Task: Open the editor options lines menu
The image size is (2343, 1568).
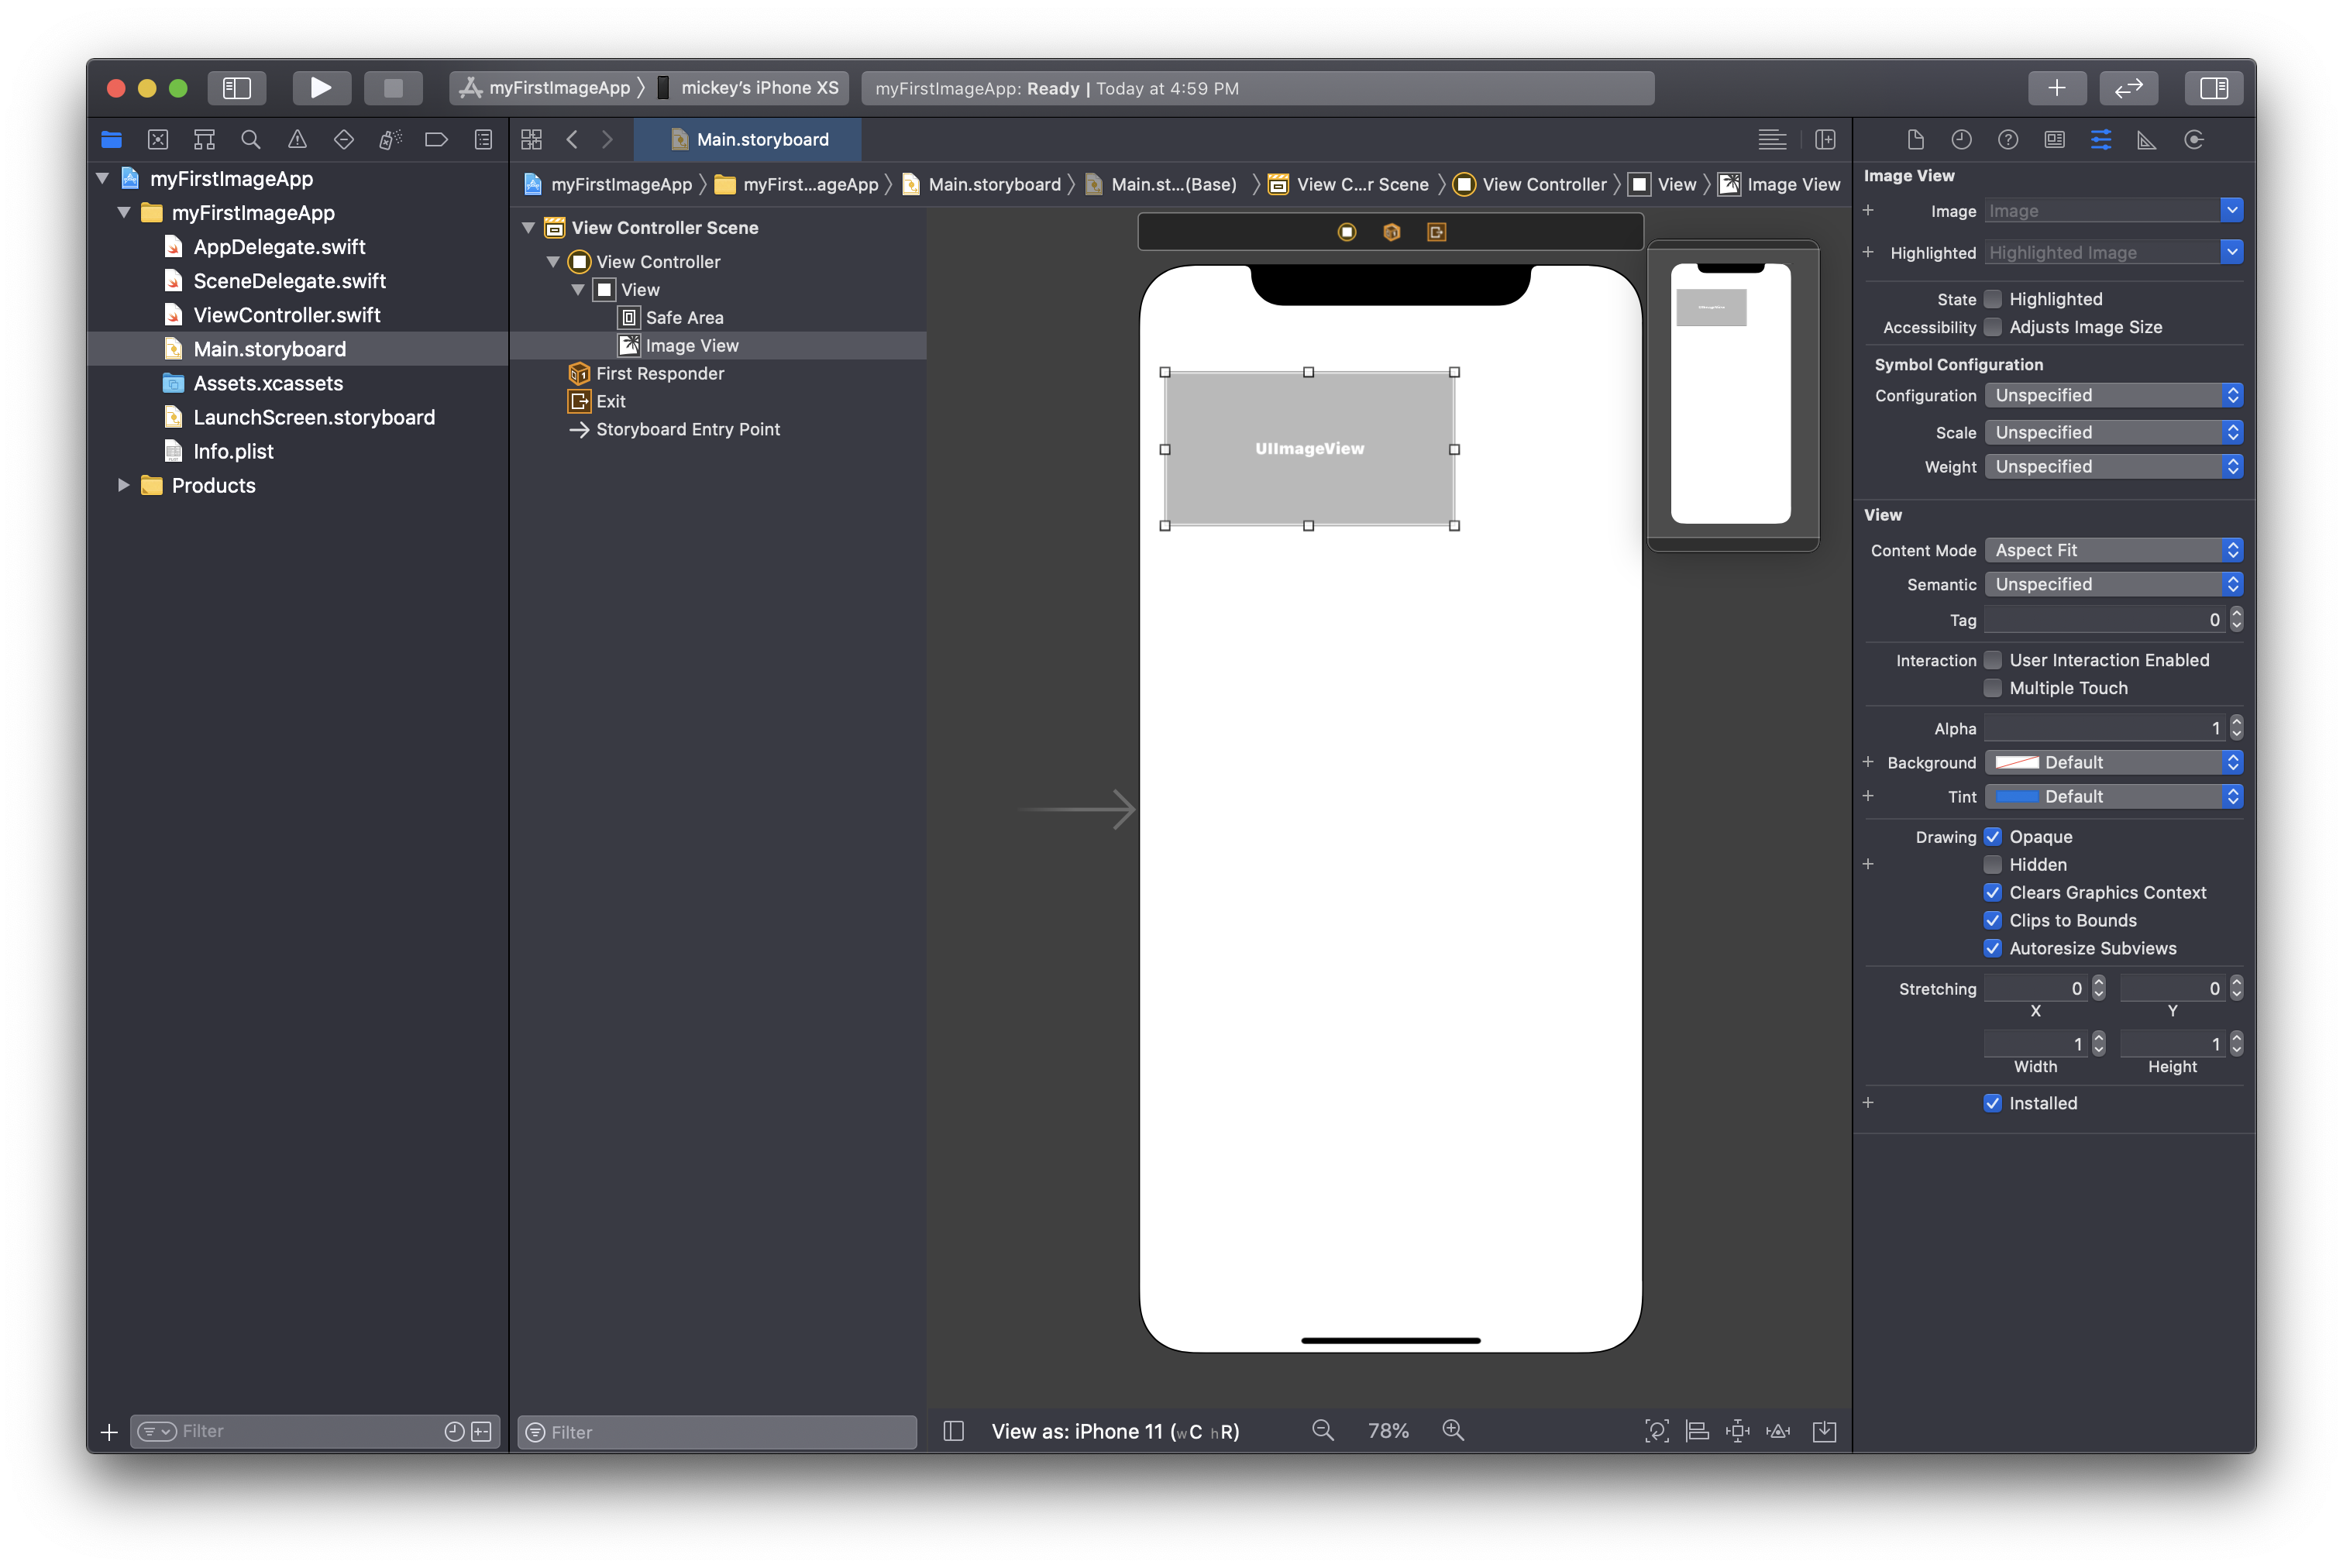Action: tap(1772, 140)
